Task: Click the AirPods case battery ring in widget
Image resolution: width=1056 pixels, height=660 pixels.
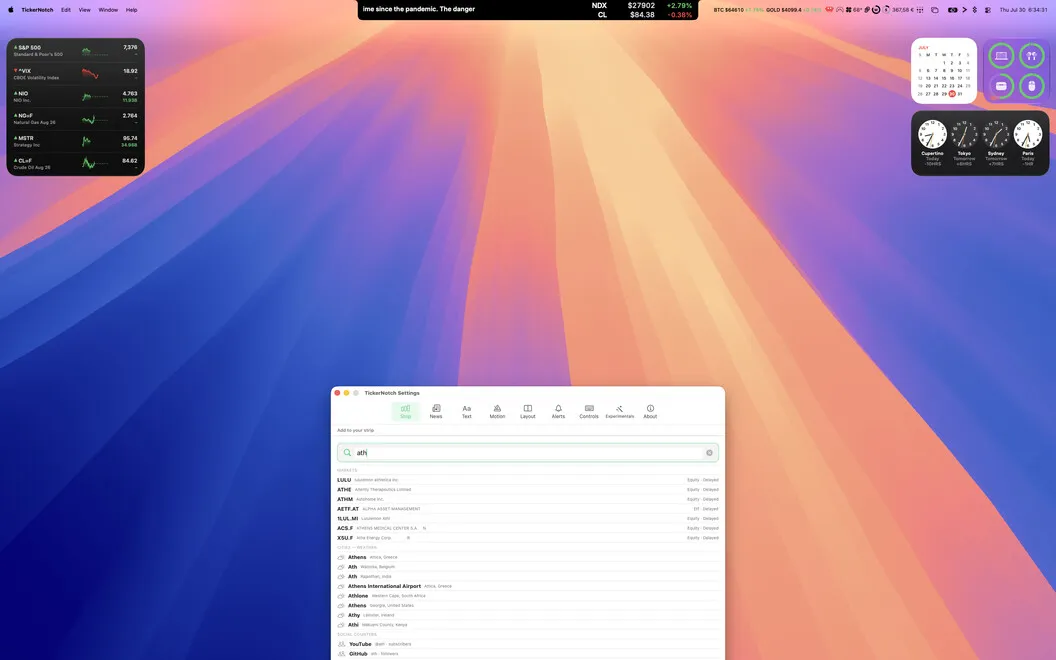Action: 1001,86
